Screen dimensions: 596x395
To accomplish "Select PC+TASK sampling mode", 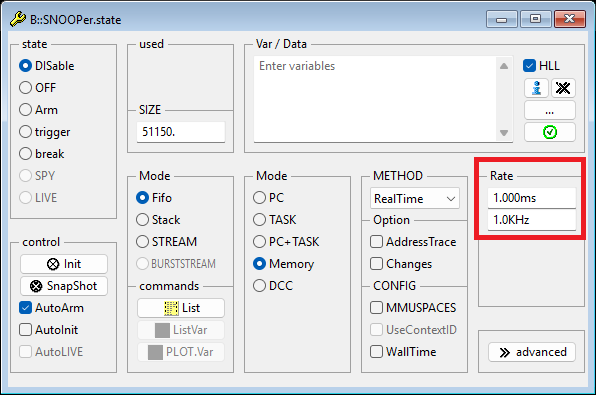I will pos(286,242).
